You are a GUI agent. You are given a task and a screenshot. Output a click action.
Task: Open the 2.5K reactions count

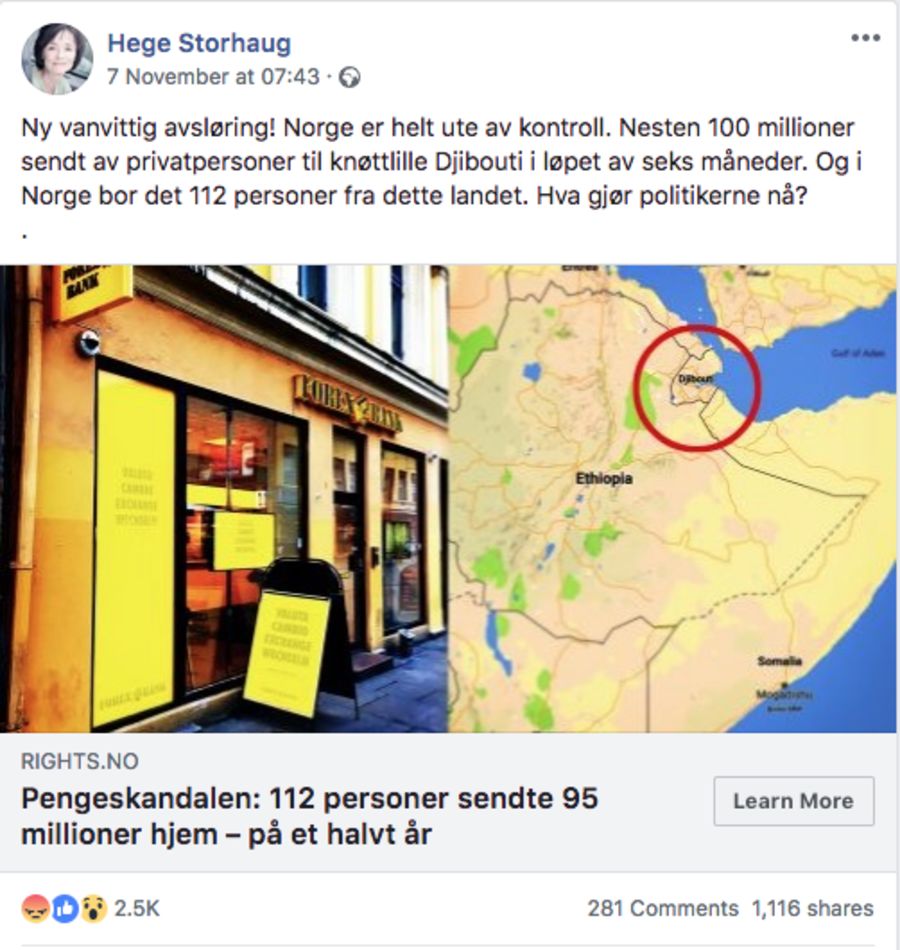(x=137, y=909)
